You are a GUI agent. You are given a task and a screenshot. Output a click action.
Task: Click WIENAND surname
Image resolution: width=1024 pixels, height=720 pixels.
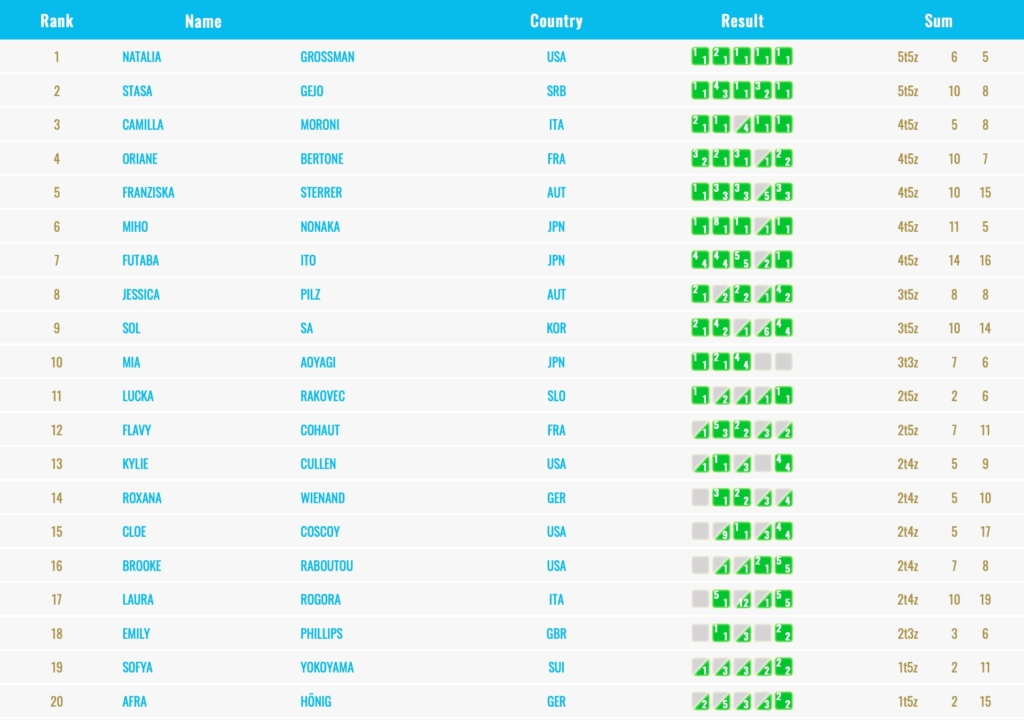point(323,498)
